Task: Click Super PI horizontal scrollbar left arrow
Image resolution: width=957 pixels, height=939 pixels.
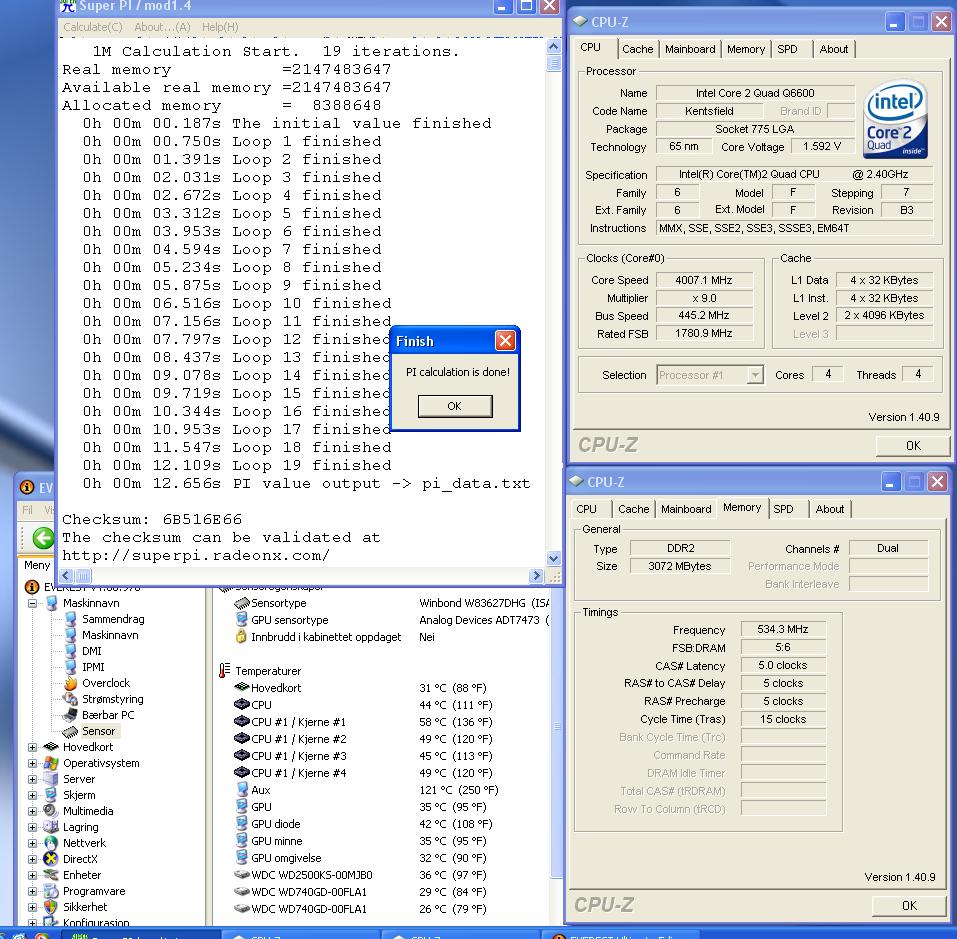Action: (x=66, y=575)
